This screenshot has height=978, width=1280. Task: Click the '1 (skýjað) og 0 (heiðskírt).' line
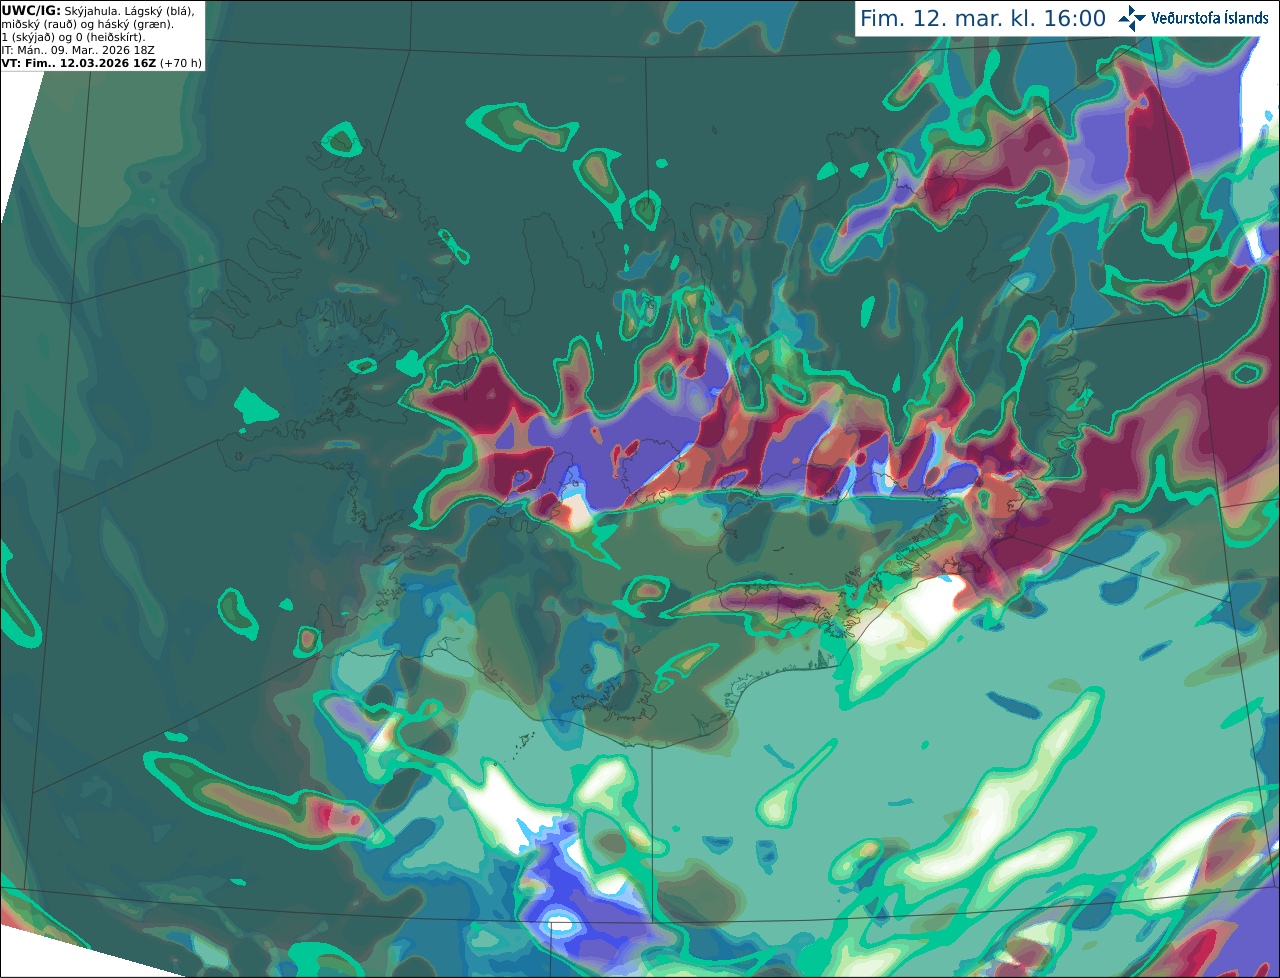pos(73,37)
